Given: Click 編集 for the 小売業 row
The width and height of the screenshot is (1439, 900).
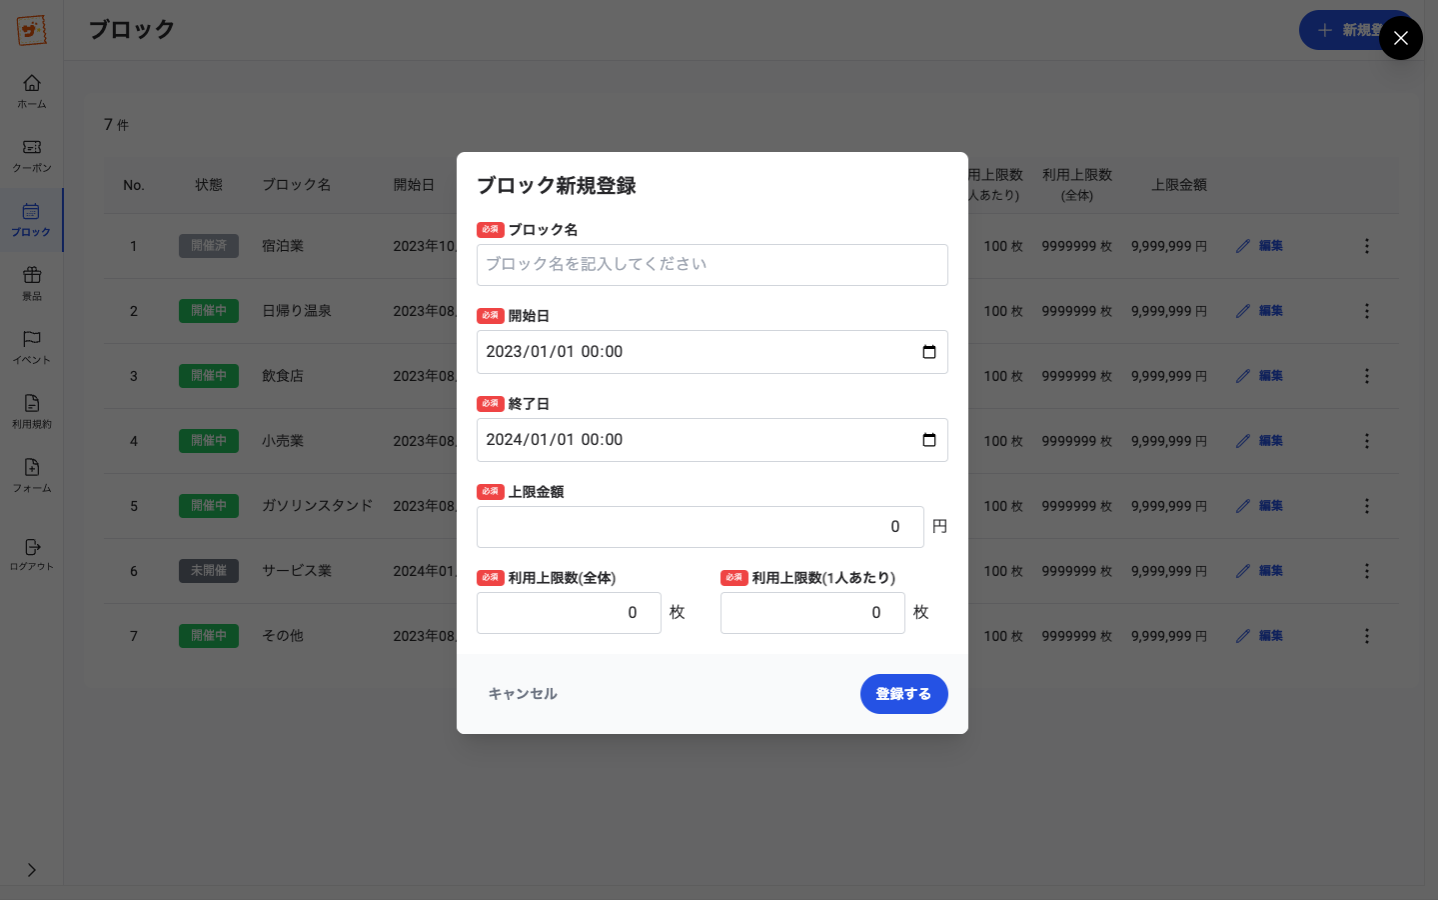Looking at the screenshot, I should (1259, 441).
